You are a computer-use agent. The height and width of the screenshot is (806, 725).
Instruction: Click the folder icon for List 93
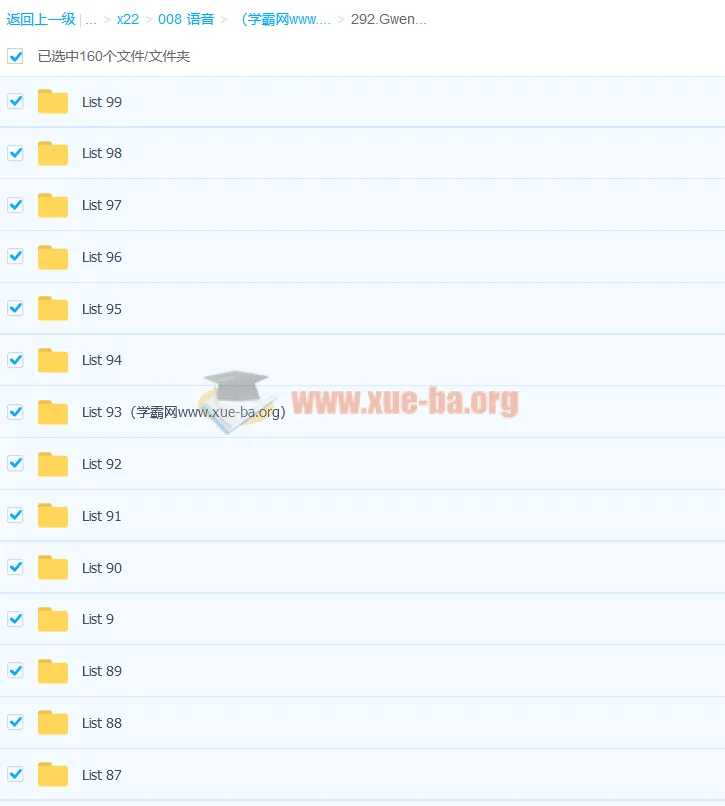tap(53, 412)
